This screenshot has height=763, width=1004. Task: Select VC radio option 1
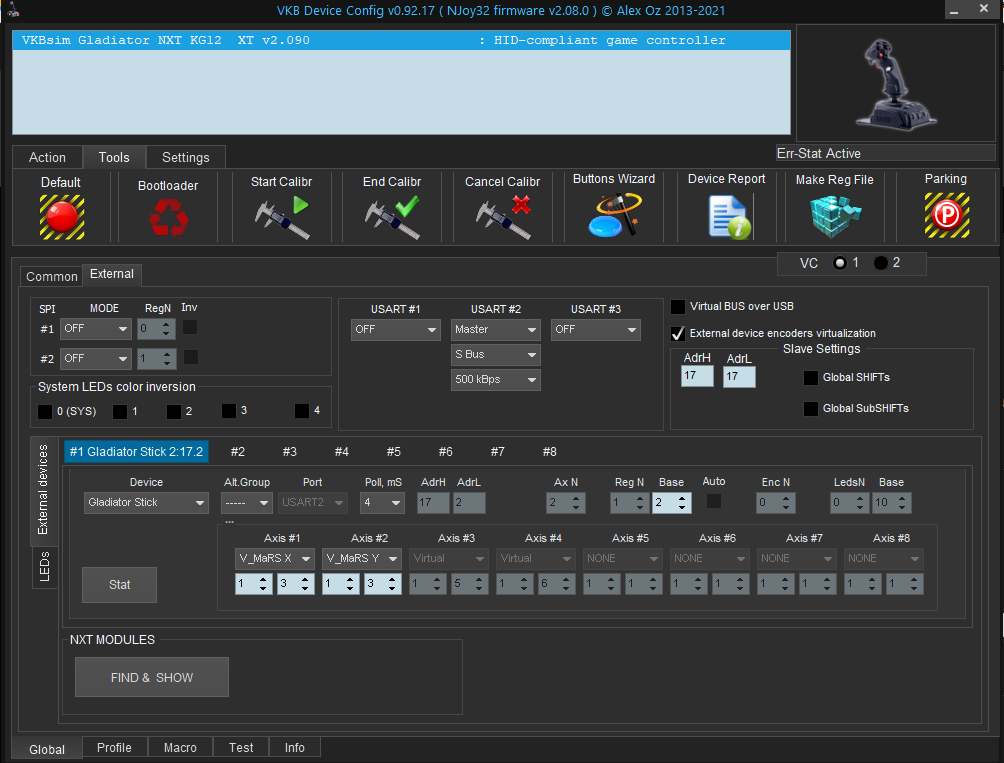[x=839, y=263]
